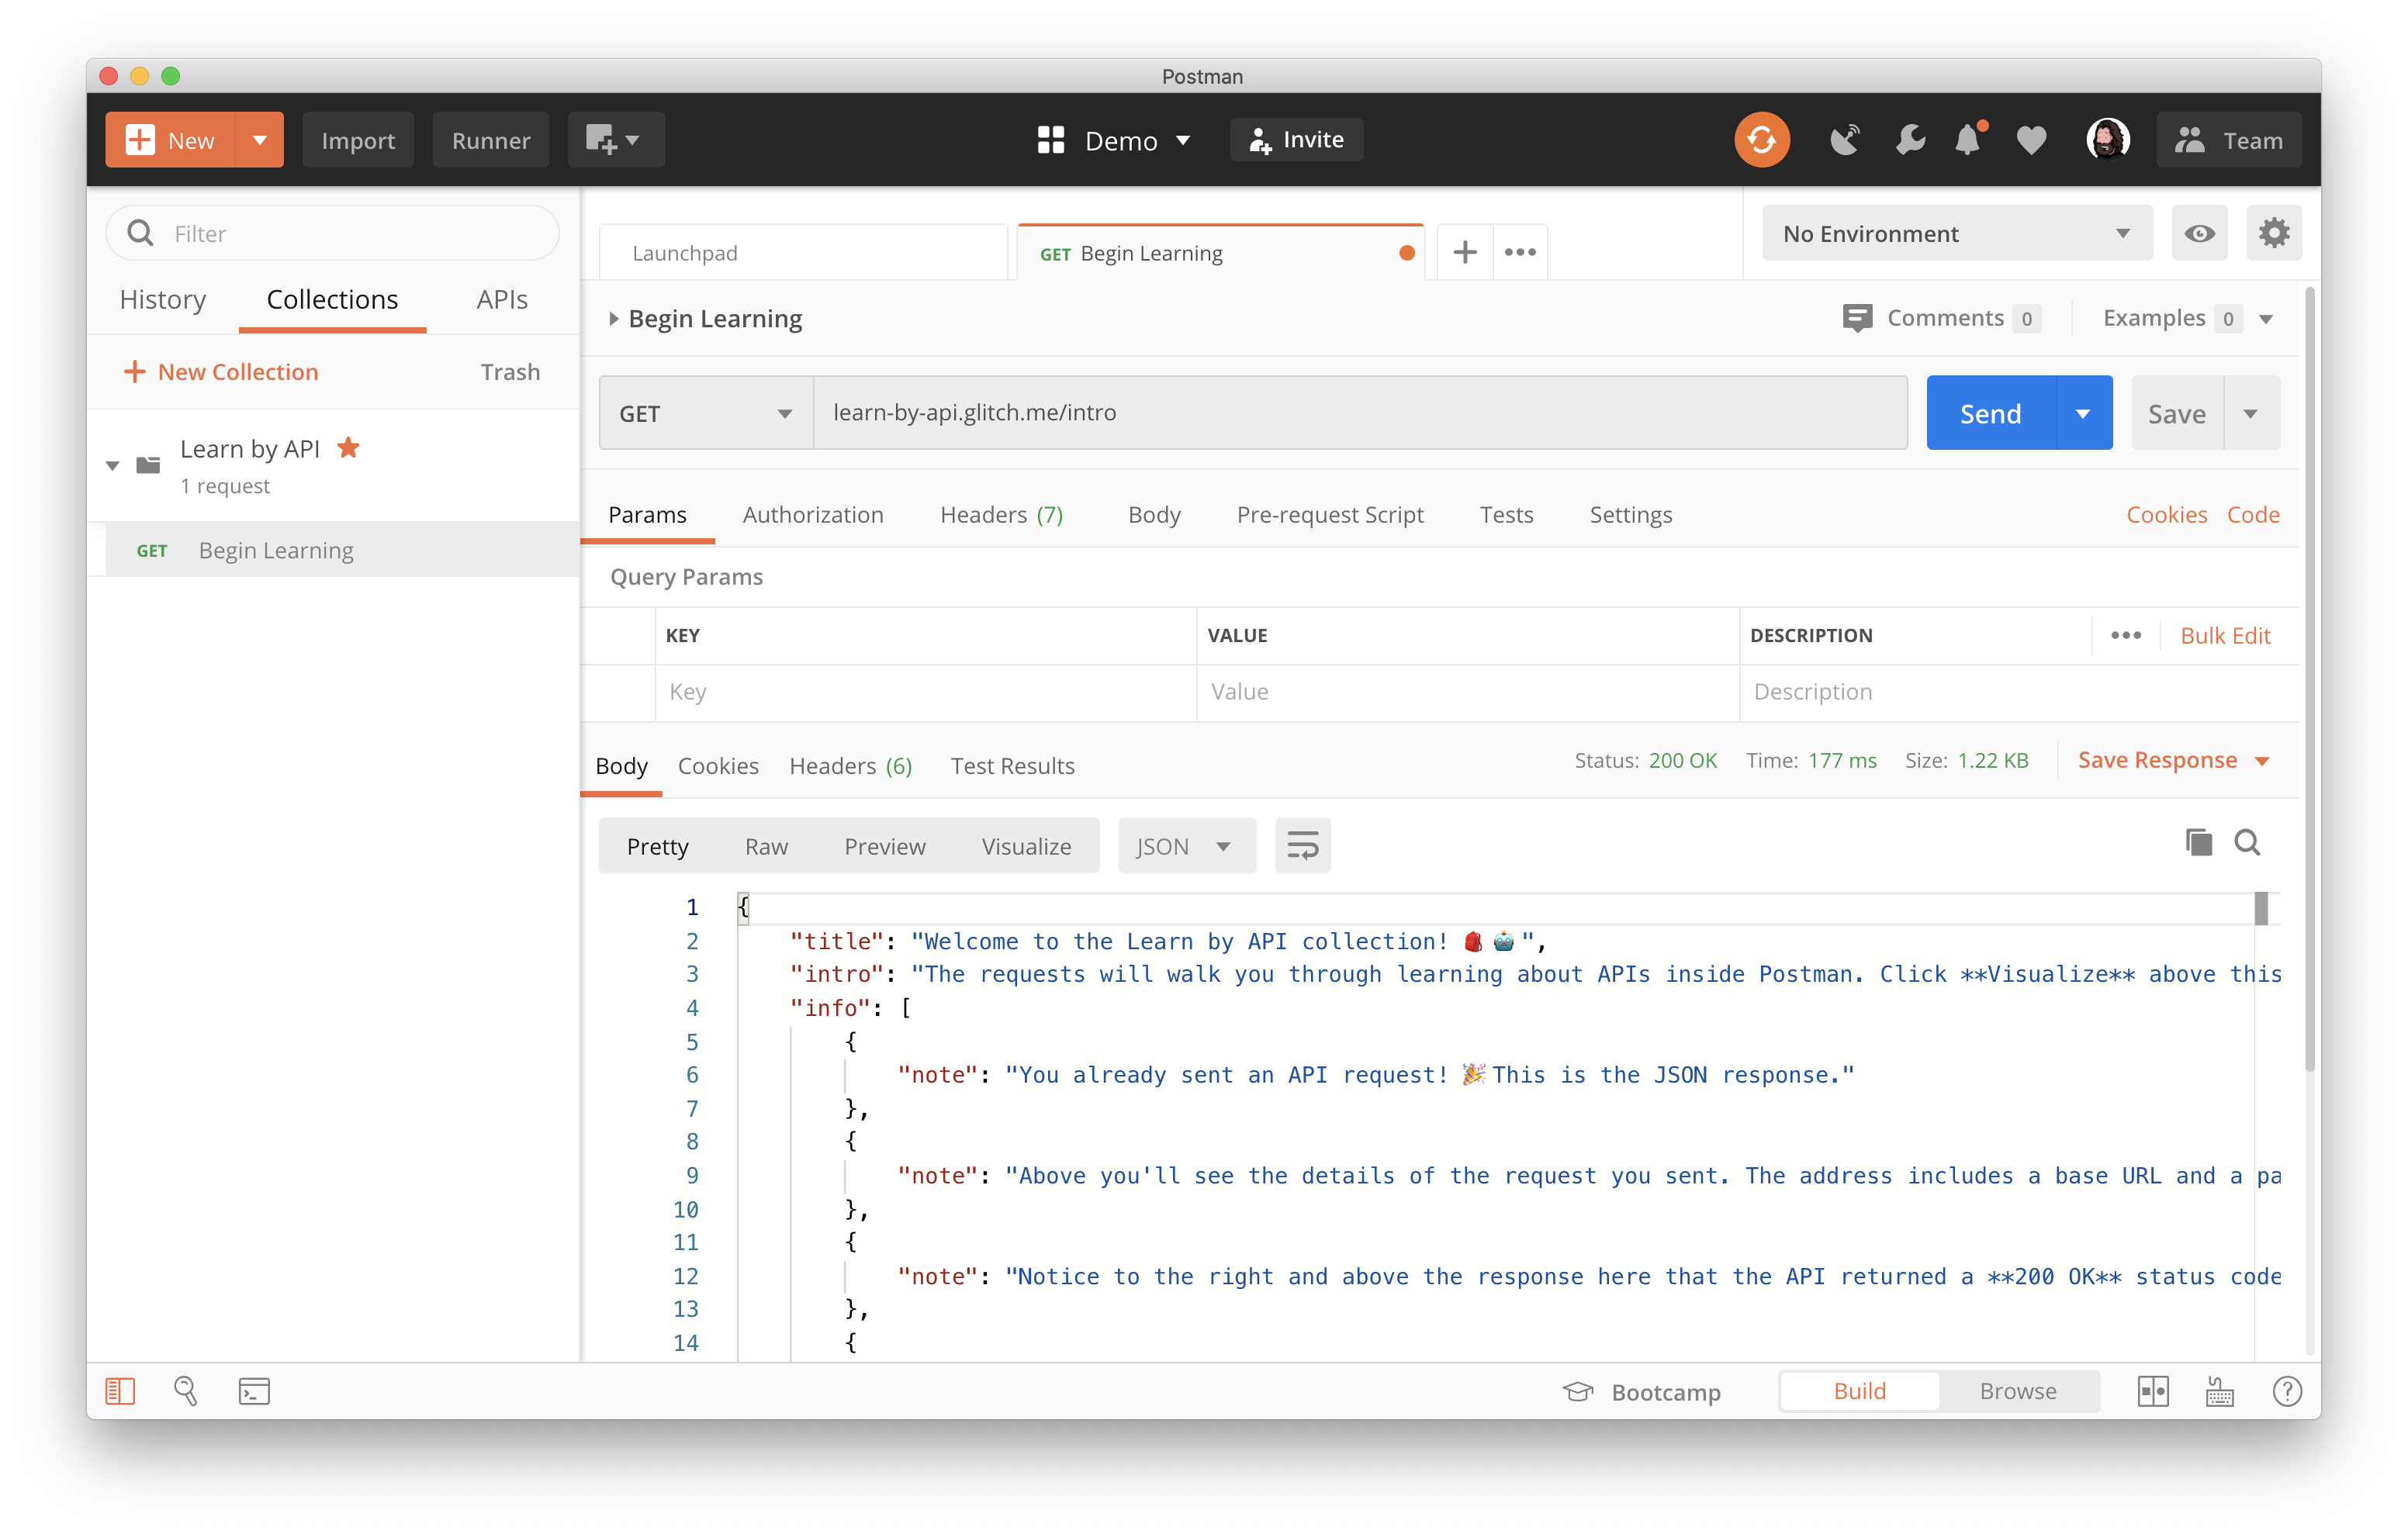Open the Authorization tab
This screenshot has width=2408, height=1534.
[812, 514]
